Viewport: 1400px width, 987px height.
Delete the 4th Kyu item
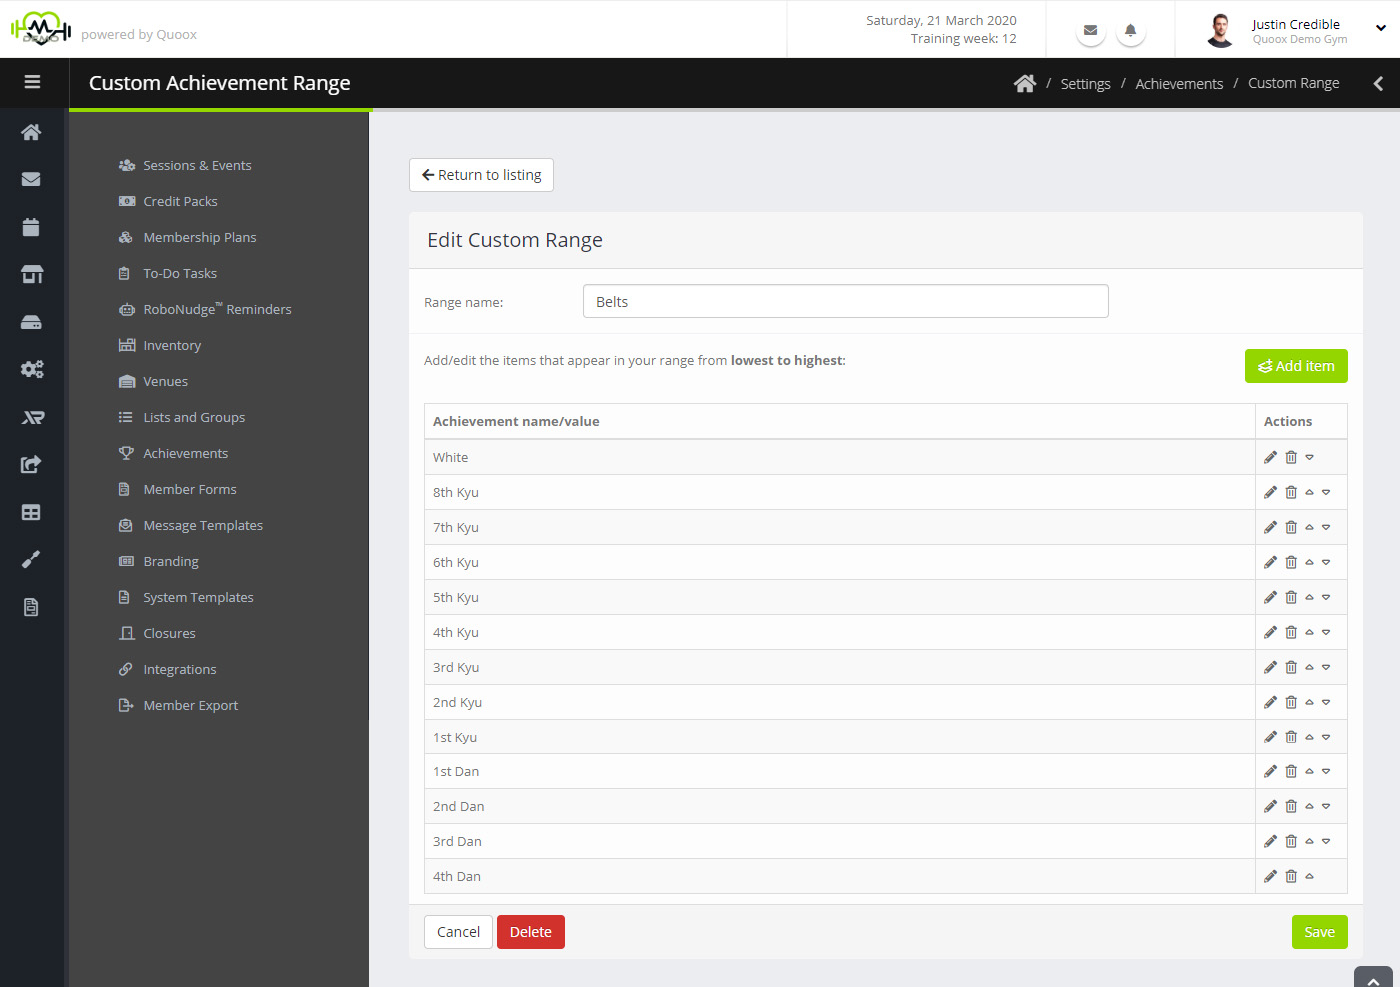tap(1291, 632)
